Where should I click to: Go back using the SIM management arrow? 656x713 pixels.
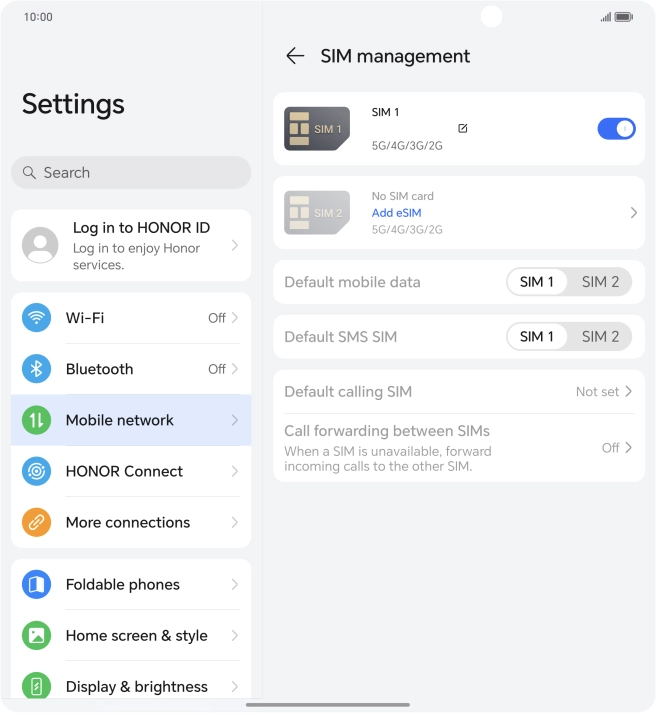tap(295, 56)
